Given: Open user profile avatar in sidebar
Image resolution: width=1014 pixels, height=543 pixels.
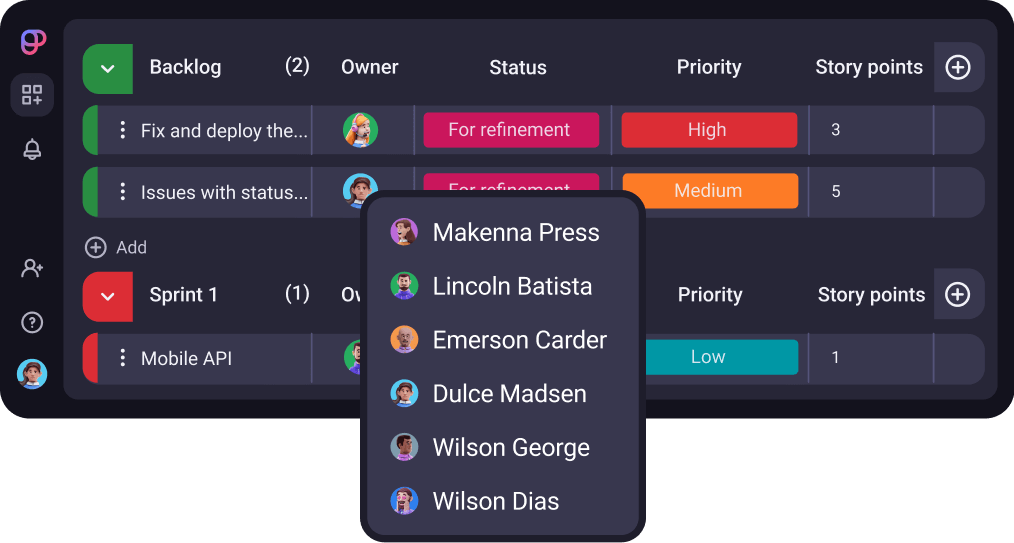Looking at the screenshot, I should click(x=32, y=374).
